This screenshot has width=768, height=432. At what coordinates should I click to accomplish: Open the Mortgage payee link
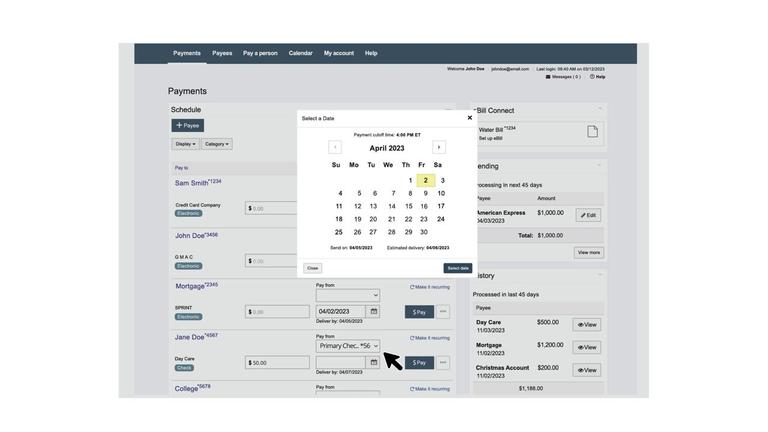point(196,286)
